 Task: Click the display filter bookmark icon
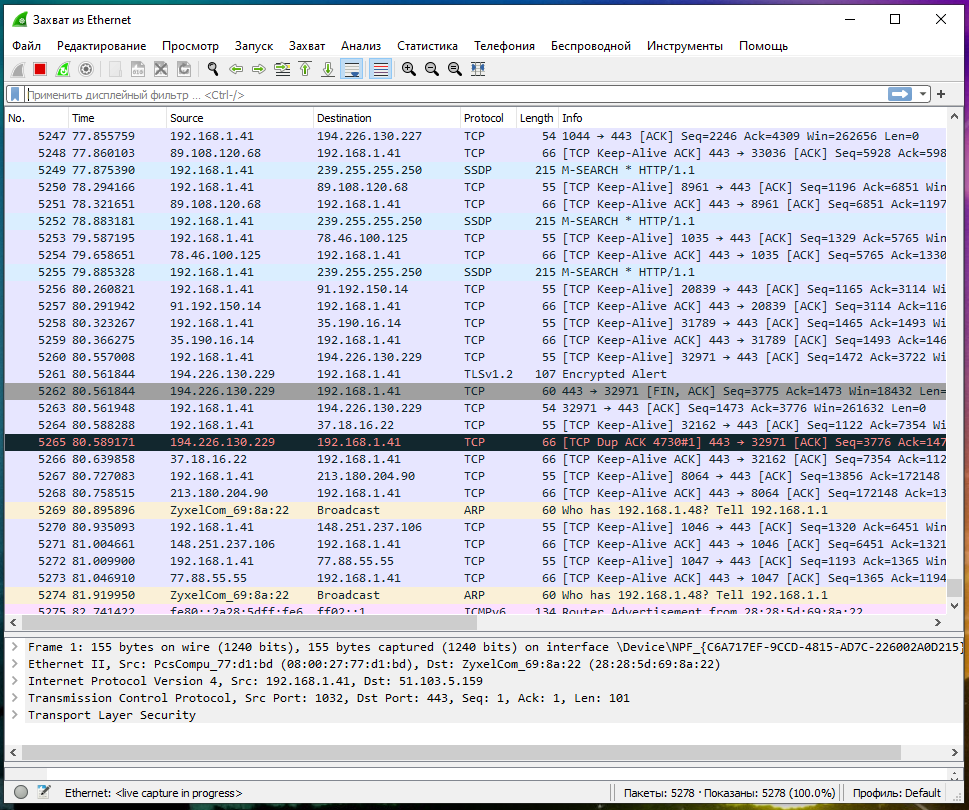click(x=15, y=94)
